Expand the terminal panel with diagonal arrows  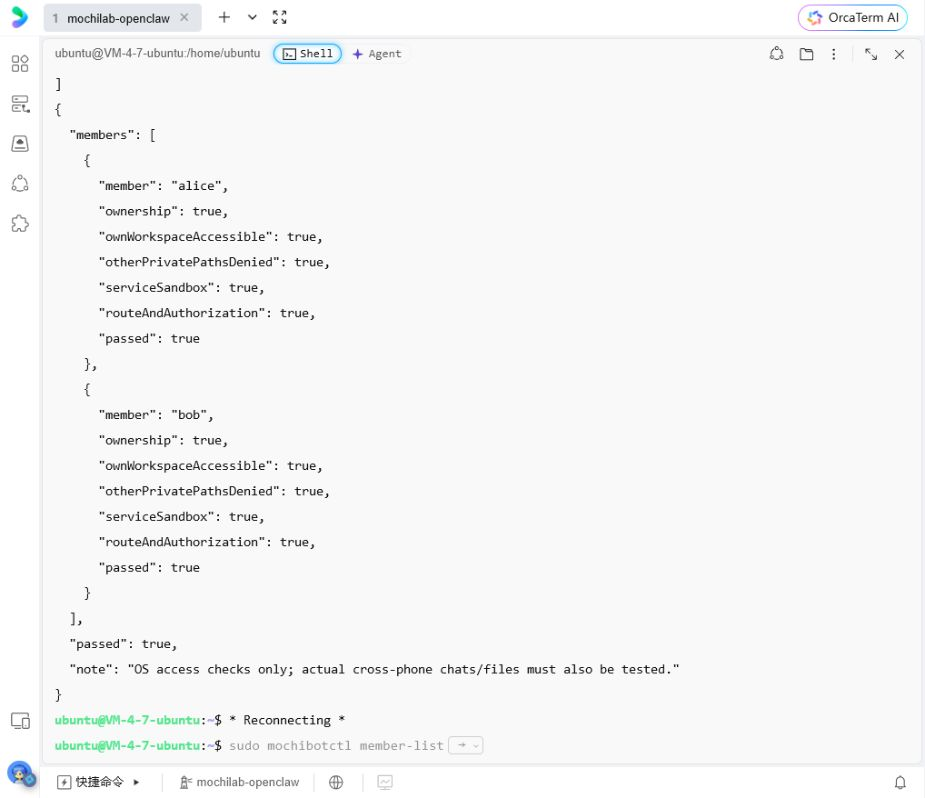pyautogui.click(x=871, y=54)
